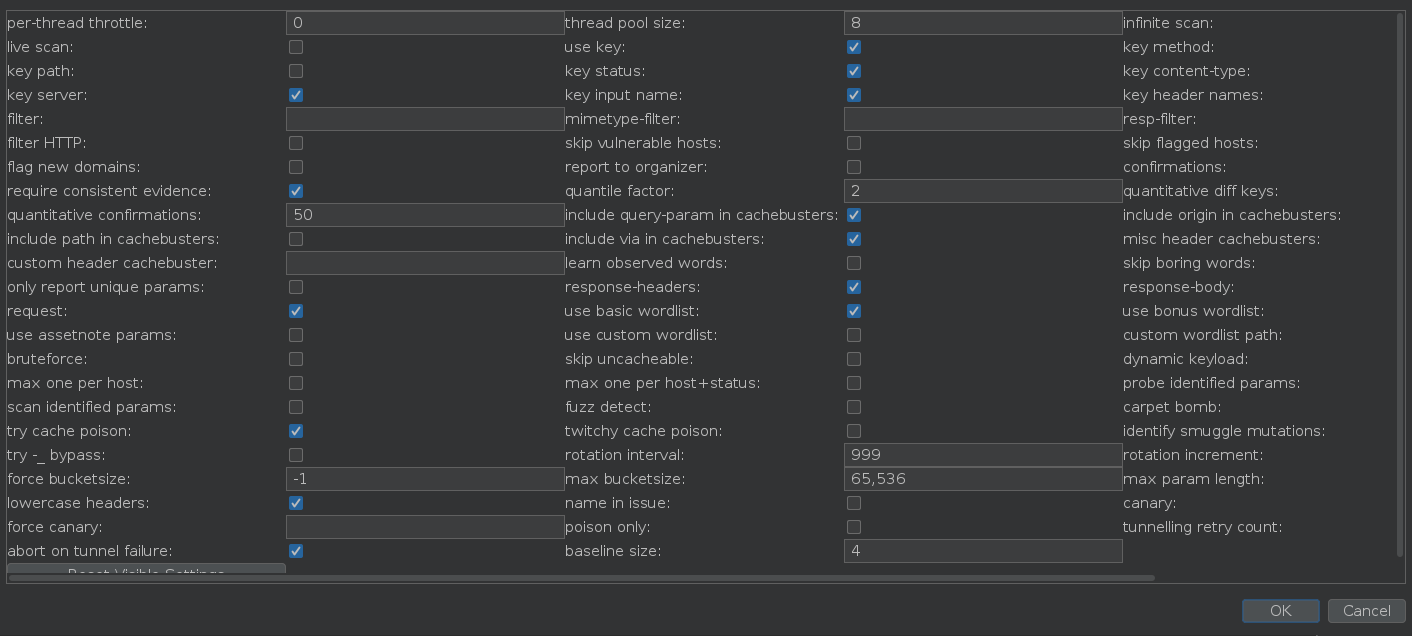Uncheck use basic wordlist
The image size is (1412, 636).
coord(854,311)
